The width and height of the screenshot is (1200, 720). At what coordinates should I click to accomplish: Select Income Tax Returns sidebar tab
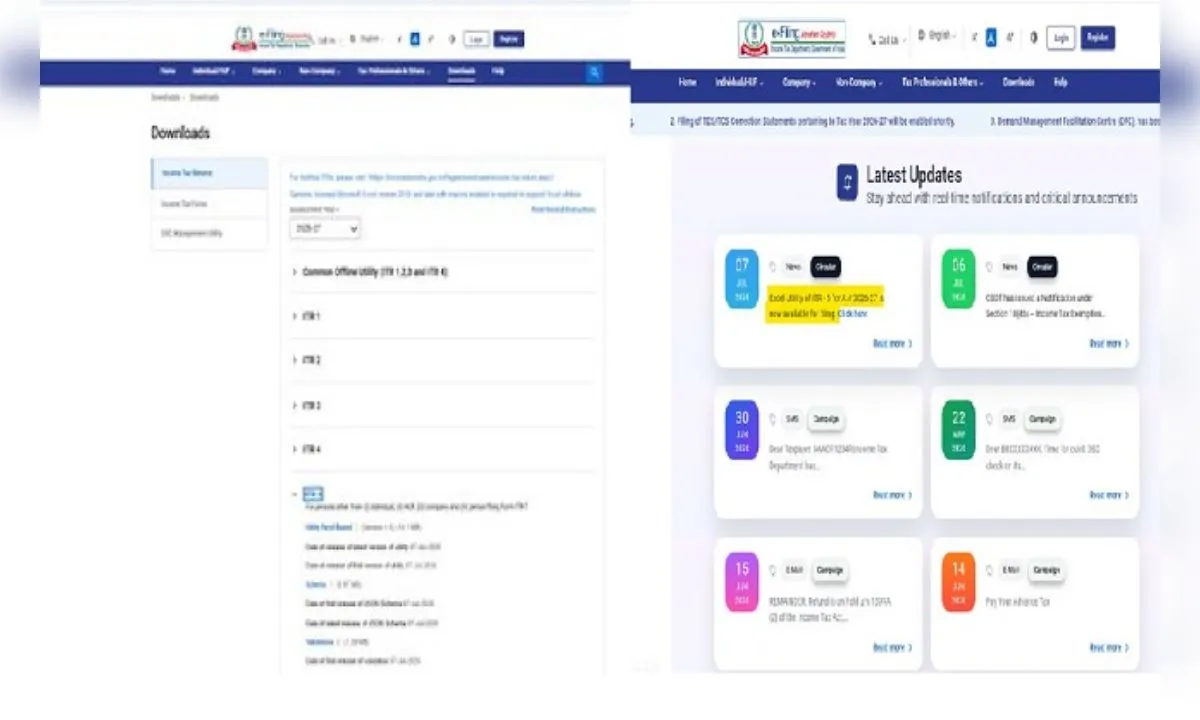(x=209, y=173)
